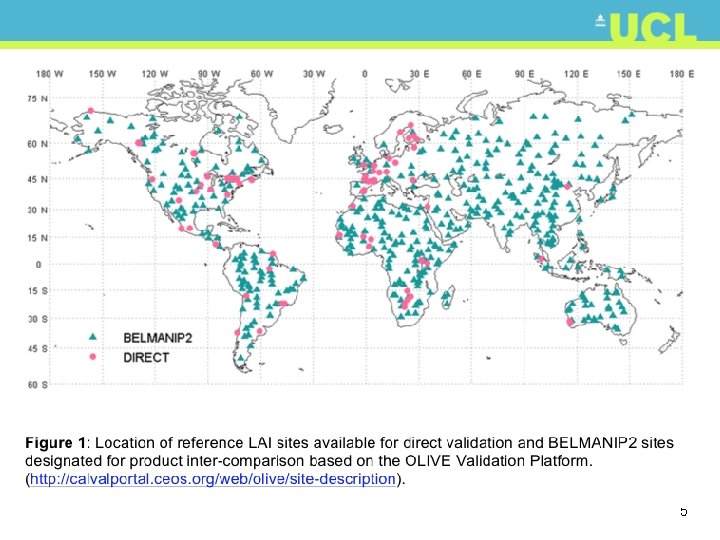Click the 30 S latitude label
720x540 pixels.
pyautogui.click(x=38, y=319)
